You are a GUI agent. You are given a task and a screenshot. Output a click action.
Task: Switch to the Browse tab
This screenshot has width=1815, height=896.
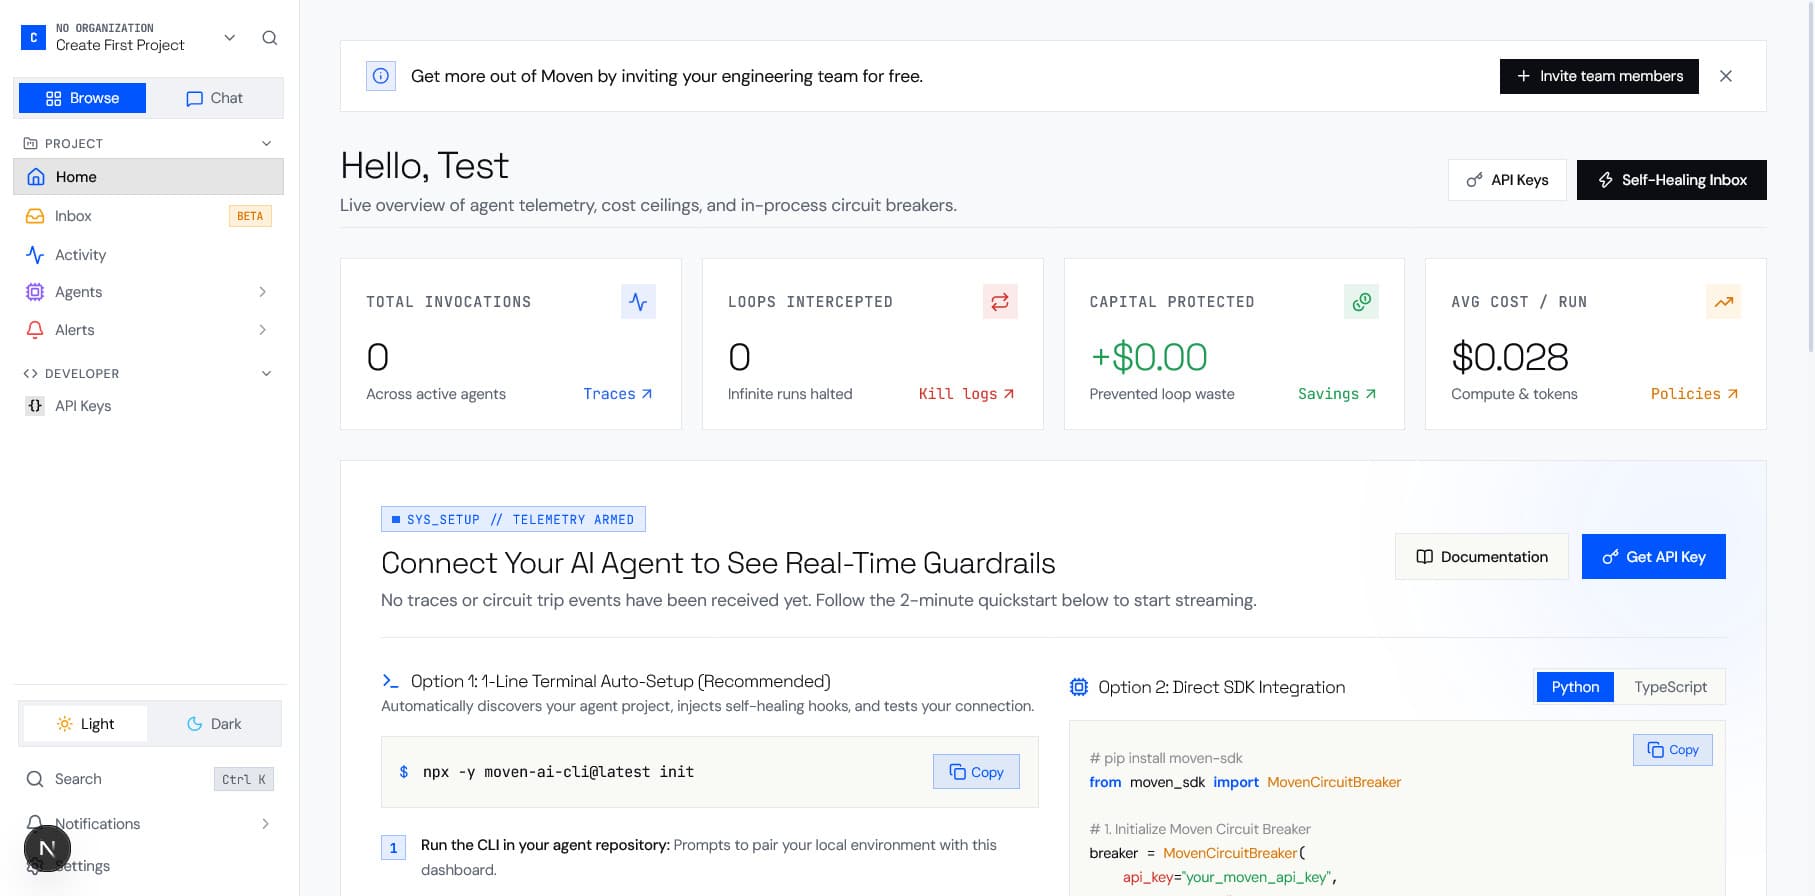82,98
